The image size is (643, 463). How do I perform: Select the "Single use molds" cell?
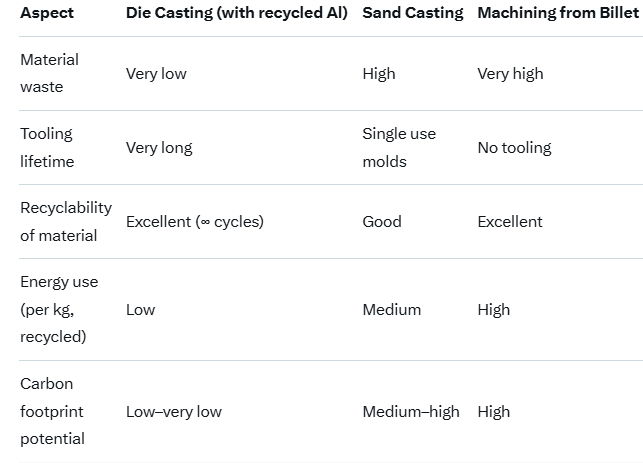399,147
